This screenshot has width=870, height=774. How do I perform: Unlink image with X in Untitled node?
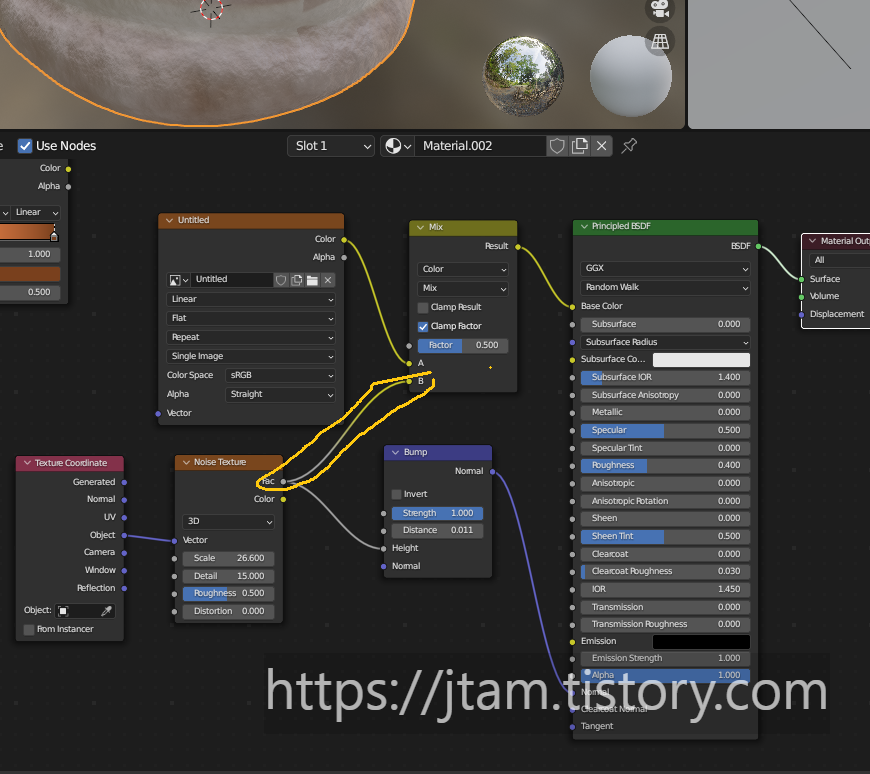pos(328,280)
